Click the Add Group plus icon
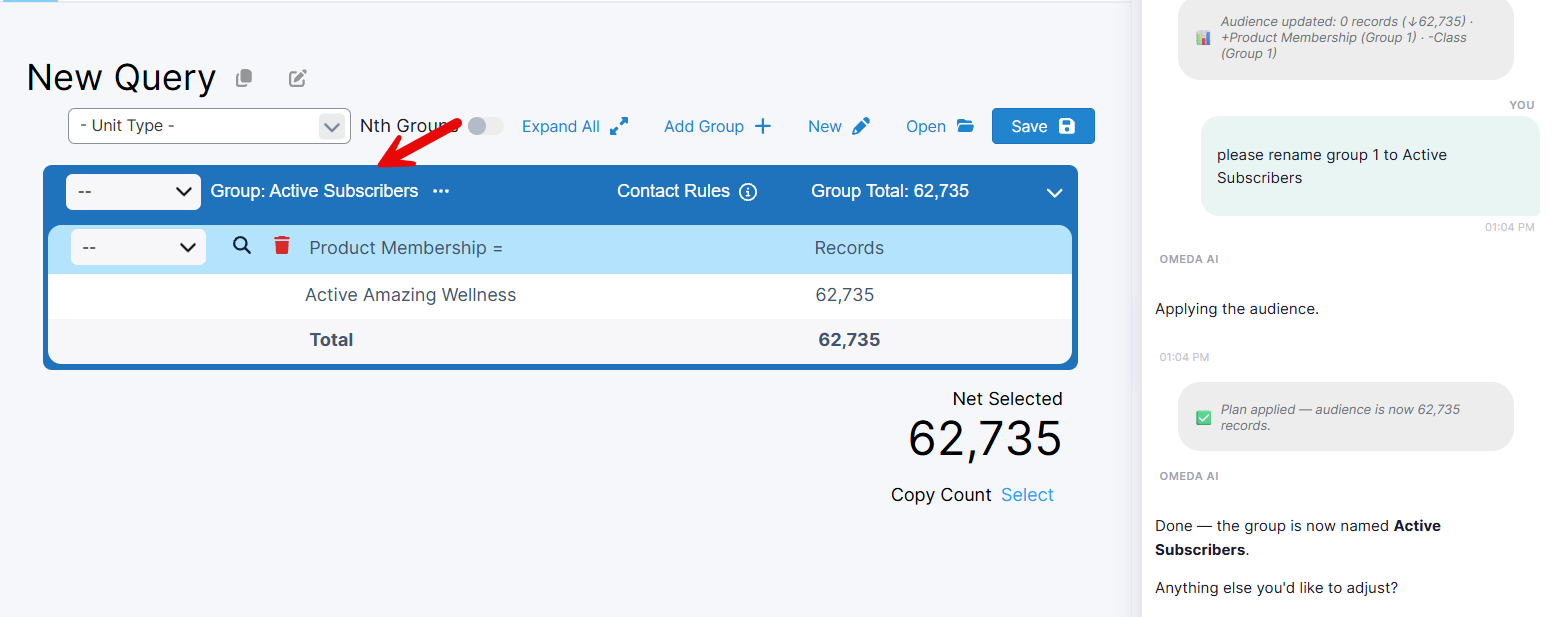 (x=763, y=126)
